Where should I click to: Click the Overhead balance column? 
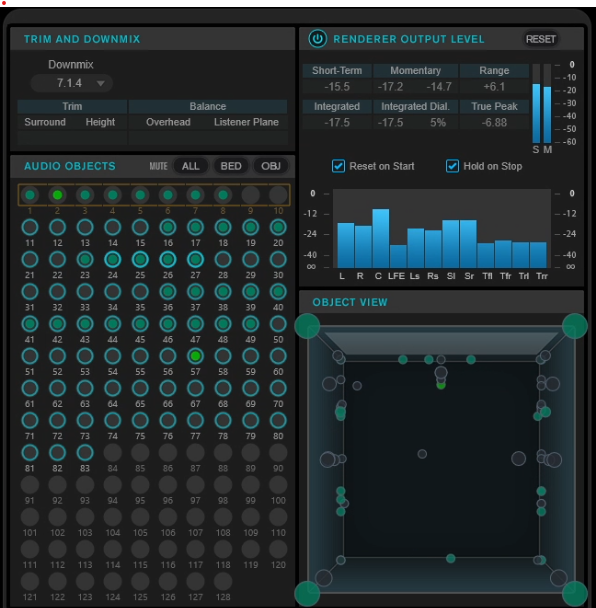[168, 122]
